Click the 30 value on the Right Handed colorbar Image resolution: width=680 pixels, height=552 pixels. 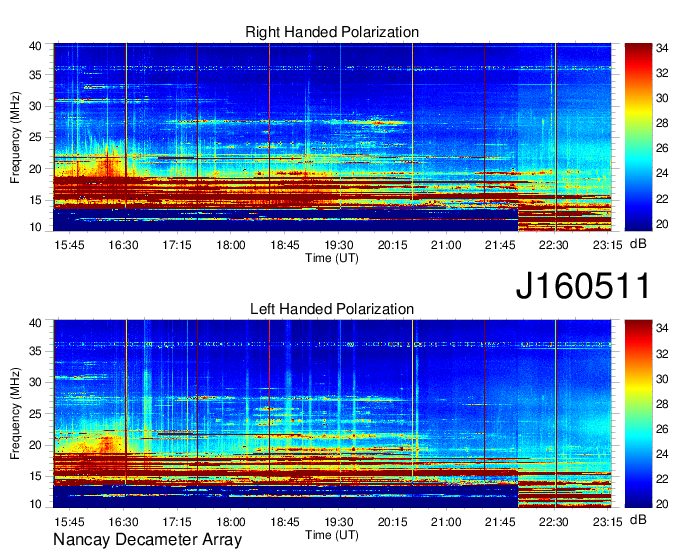[x=662, y=98]
